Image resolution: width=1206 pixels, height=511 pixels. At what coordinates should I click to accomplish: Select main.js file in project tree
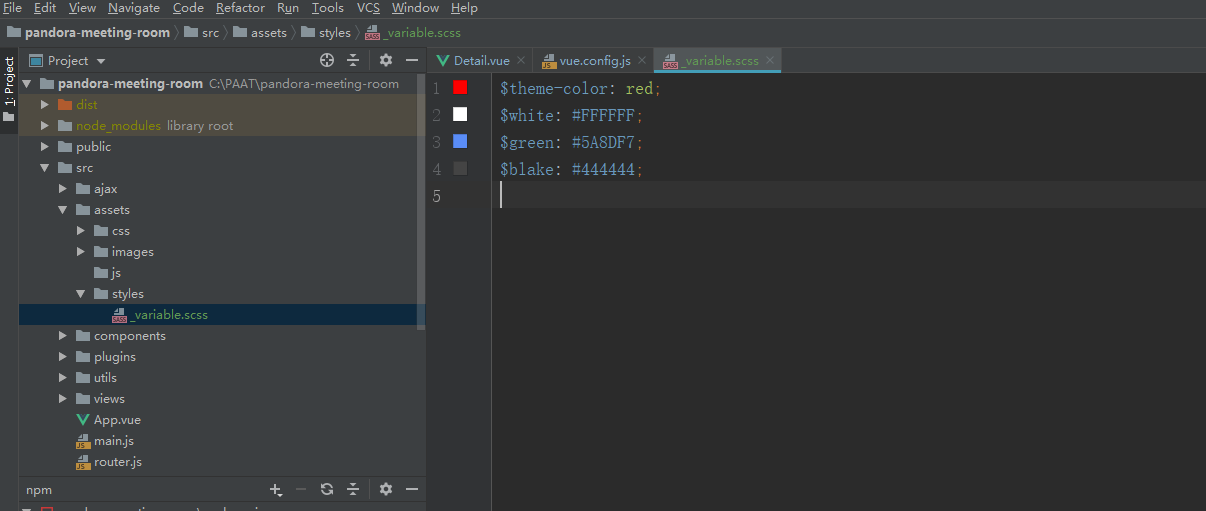(105, 440)
